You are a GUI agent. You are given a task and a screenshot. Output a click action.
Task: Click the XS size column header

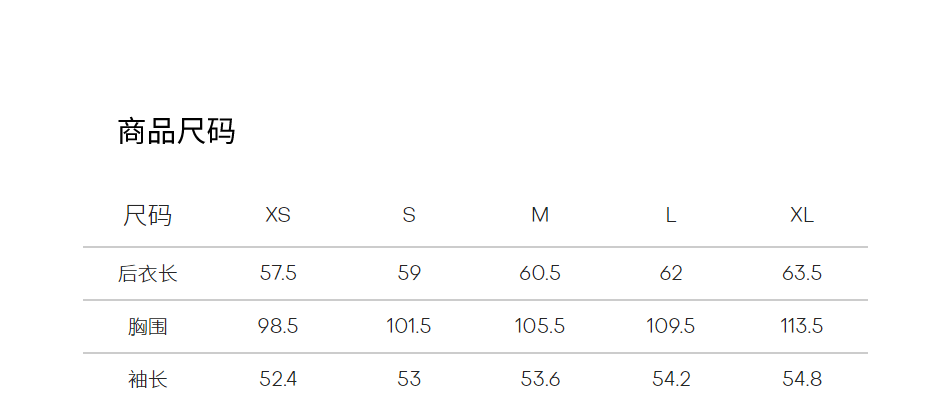click(278, 215)
